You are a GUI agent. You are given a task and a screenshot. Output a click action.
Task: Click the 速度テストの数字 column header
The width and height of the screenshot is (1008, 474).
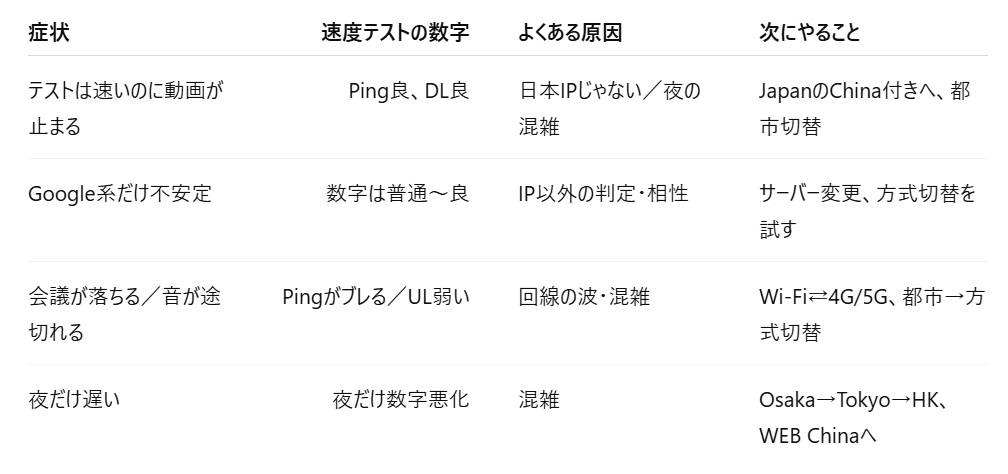[x=395, y=32]
